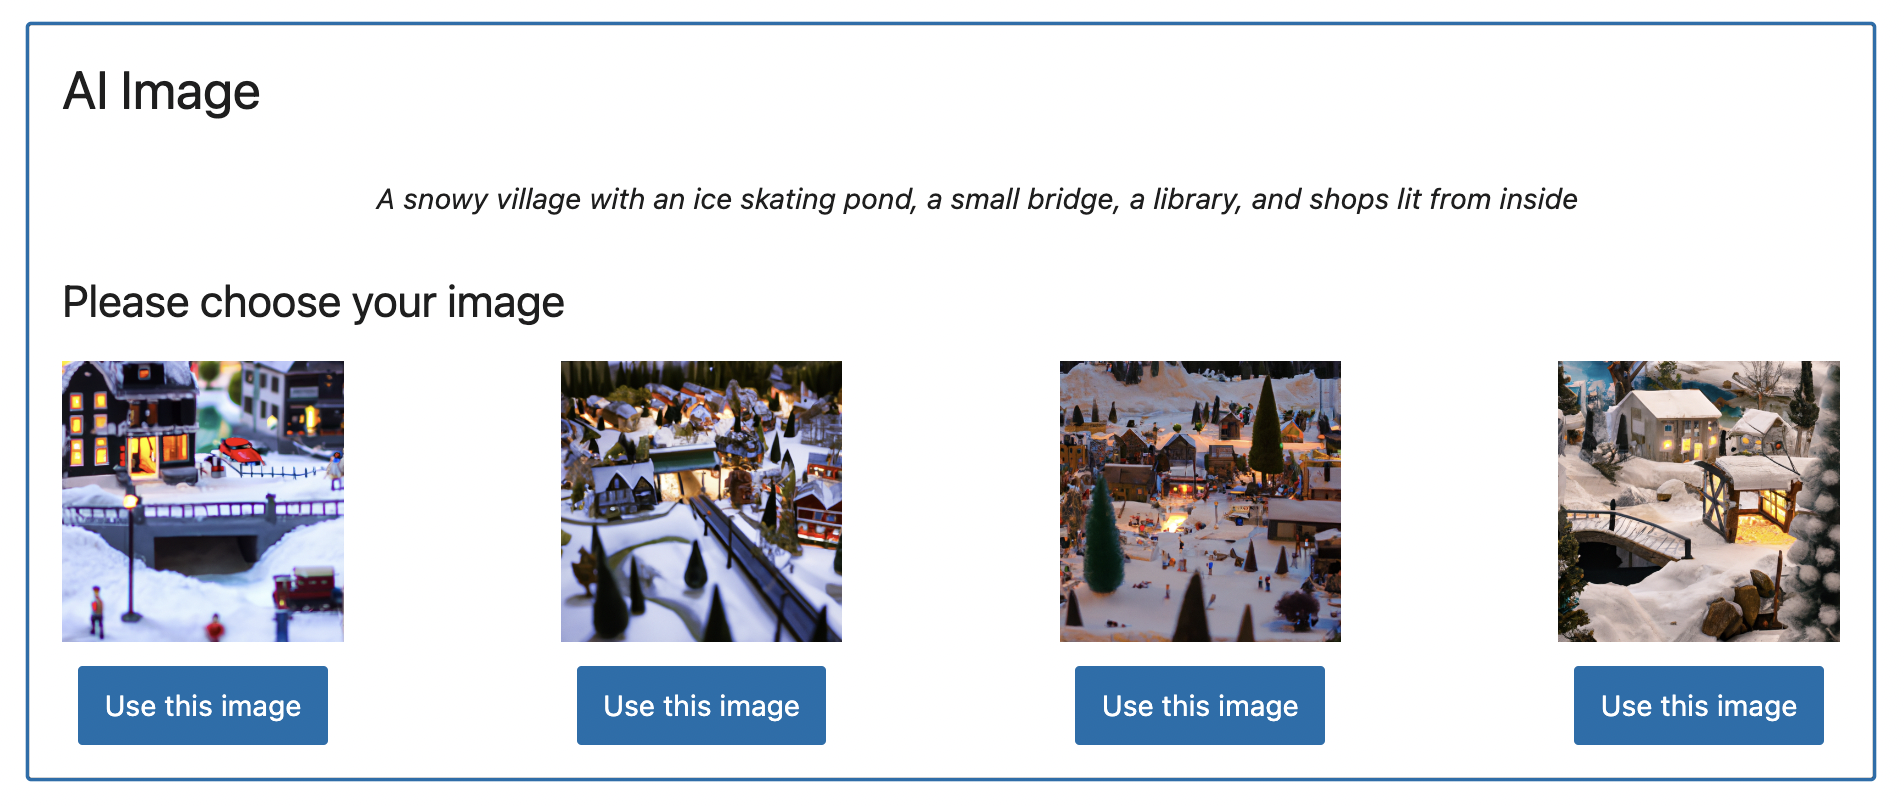The height and width of the screenshot is (806, 1904).
Task: Click the 'Please choose your image' heading
Action: pyautogui.click(x=313, y=302)
